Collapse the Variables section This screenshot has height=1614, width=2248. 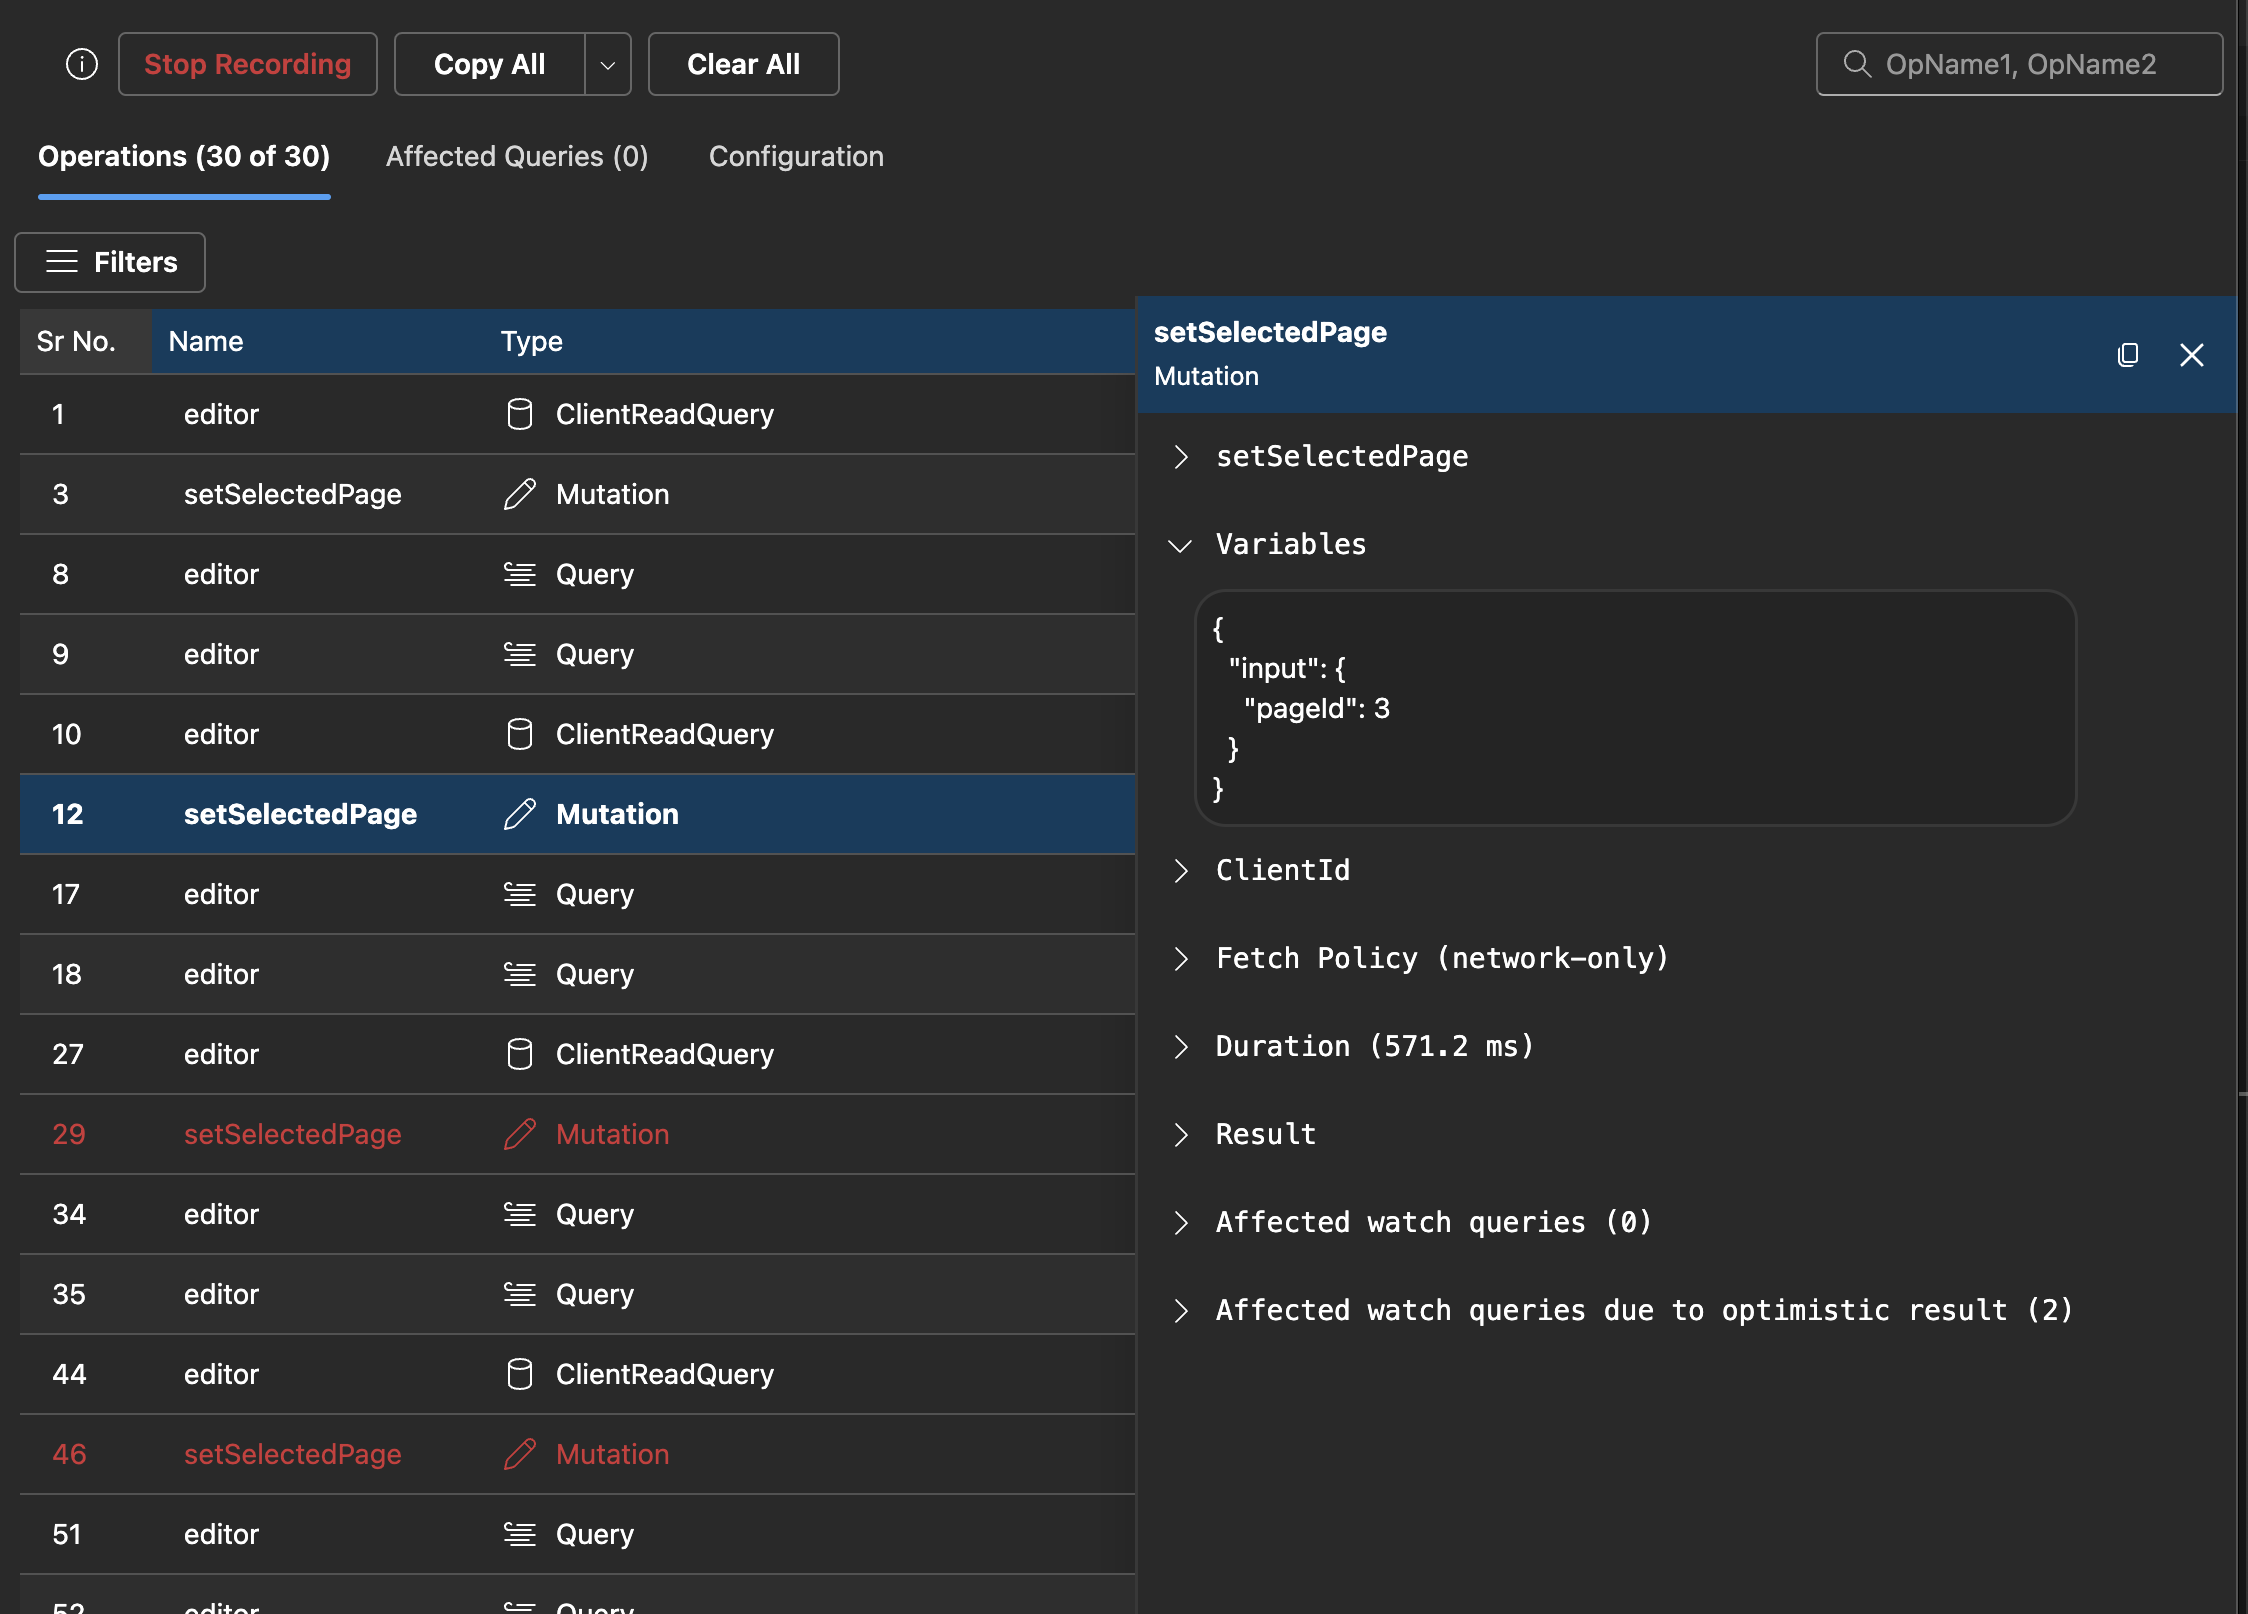(1181, 545)
